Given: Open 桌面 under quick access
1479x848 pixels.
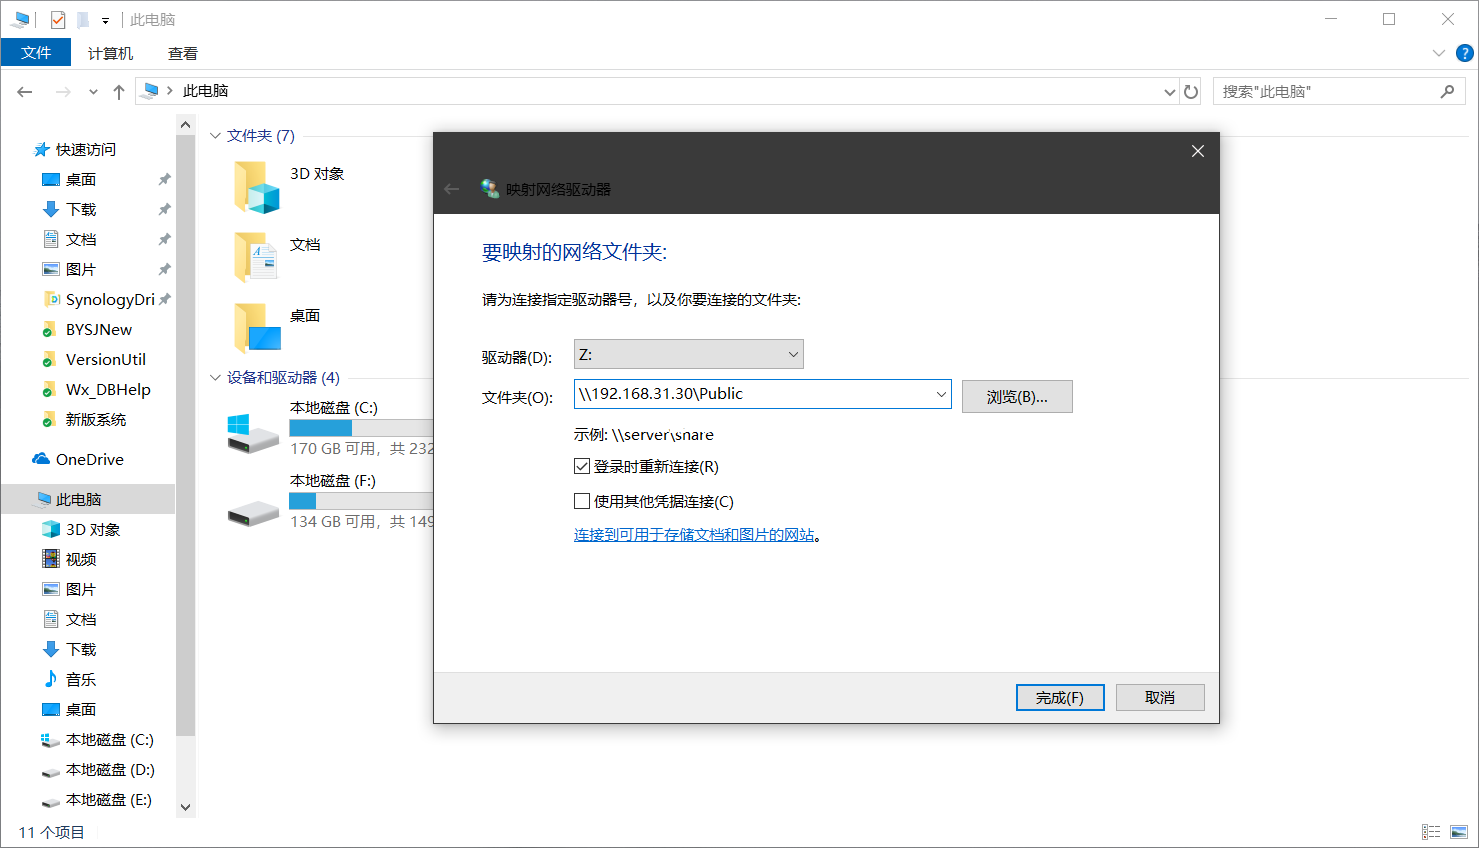Looking at the screenshot, I should pyautogui.click(x=81, y=180).
